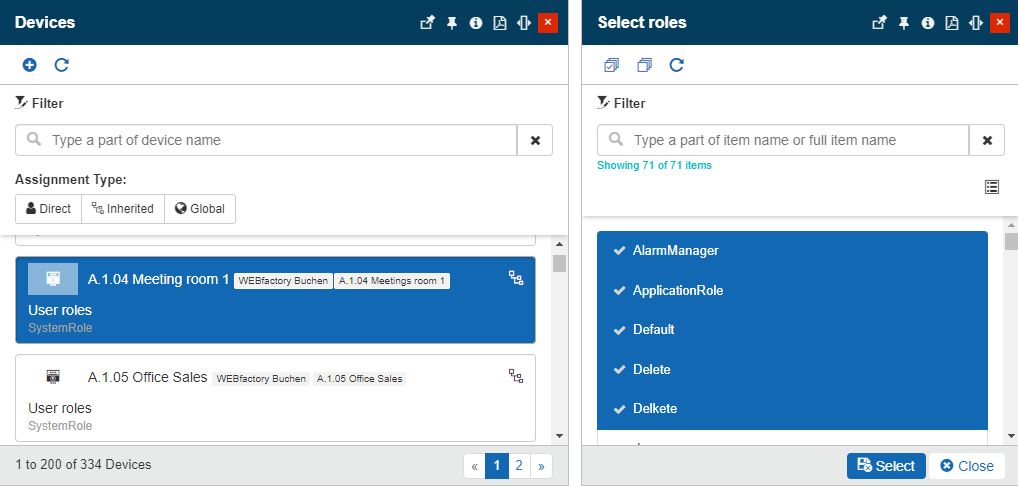The width and height of the screenshot is (1018, 486).
Task: Go to page 2 of devices
Action: point(519,465)
